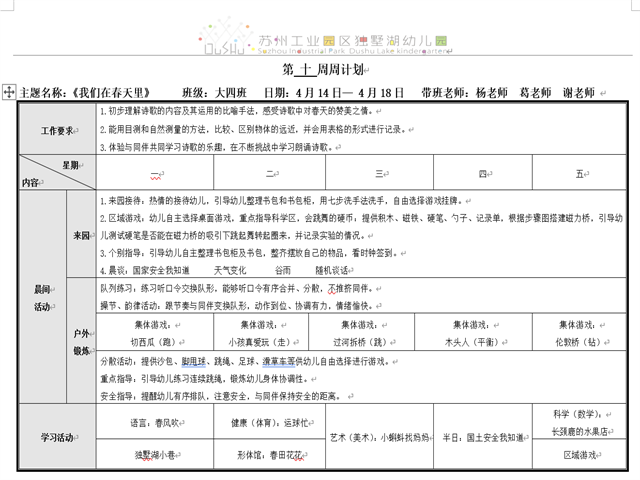
Task: Click cell 形体馆：春田花花
Action: [x=270, y=455]
